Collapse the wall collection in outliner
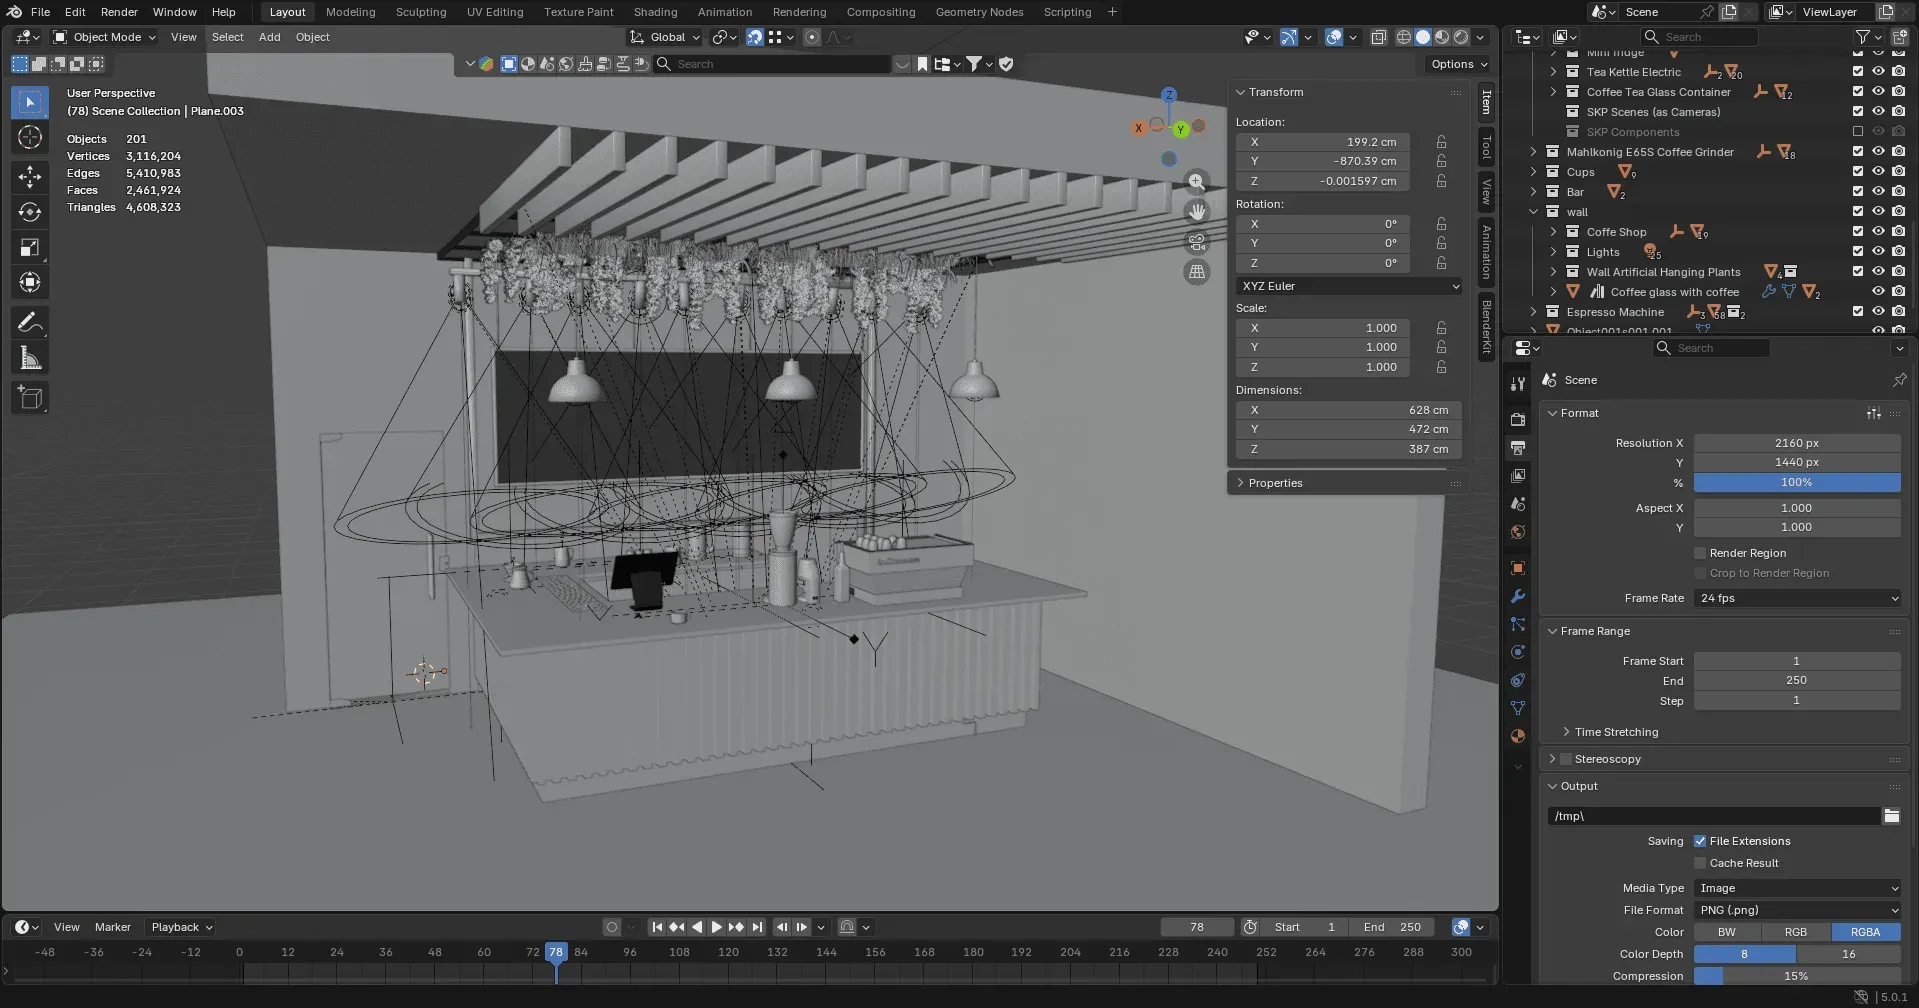The width and height of the screenshot is (1919, 1008). coord(1533,212)
